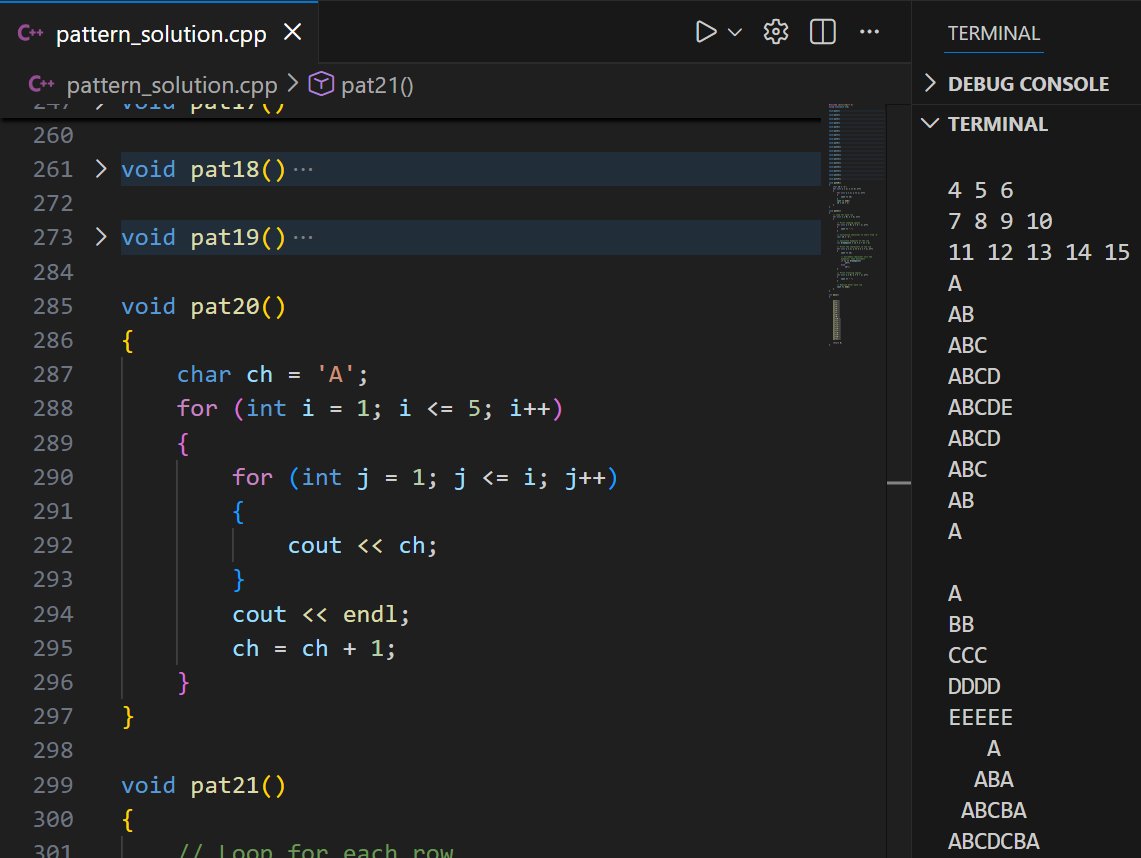Viewport: 1141px width, 858px height.
Task: Expand folded pat18() function
Action: tap(101, 169)
